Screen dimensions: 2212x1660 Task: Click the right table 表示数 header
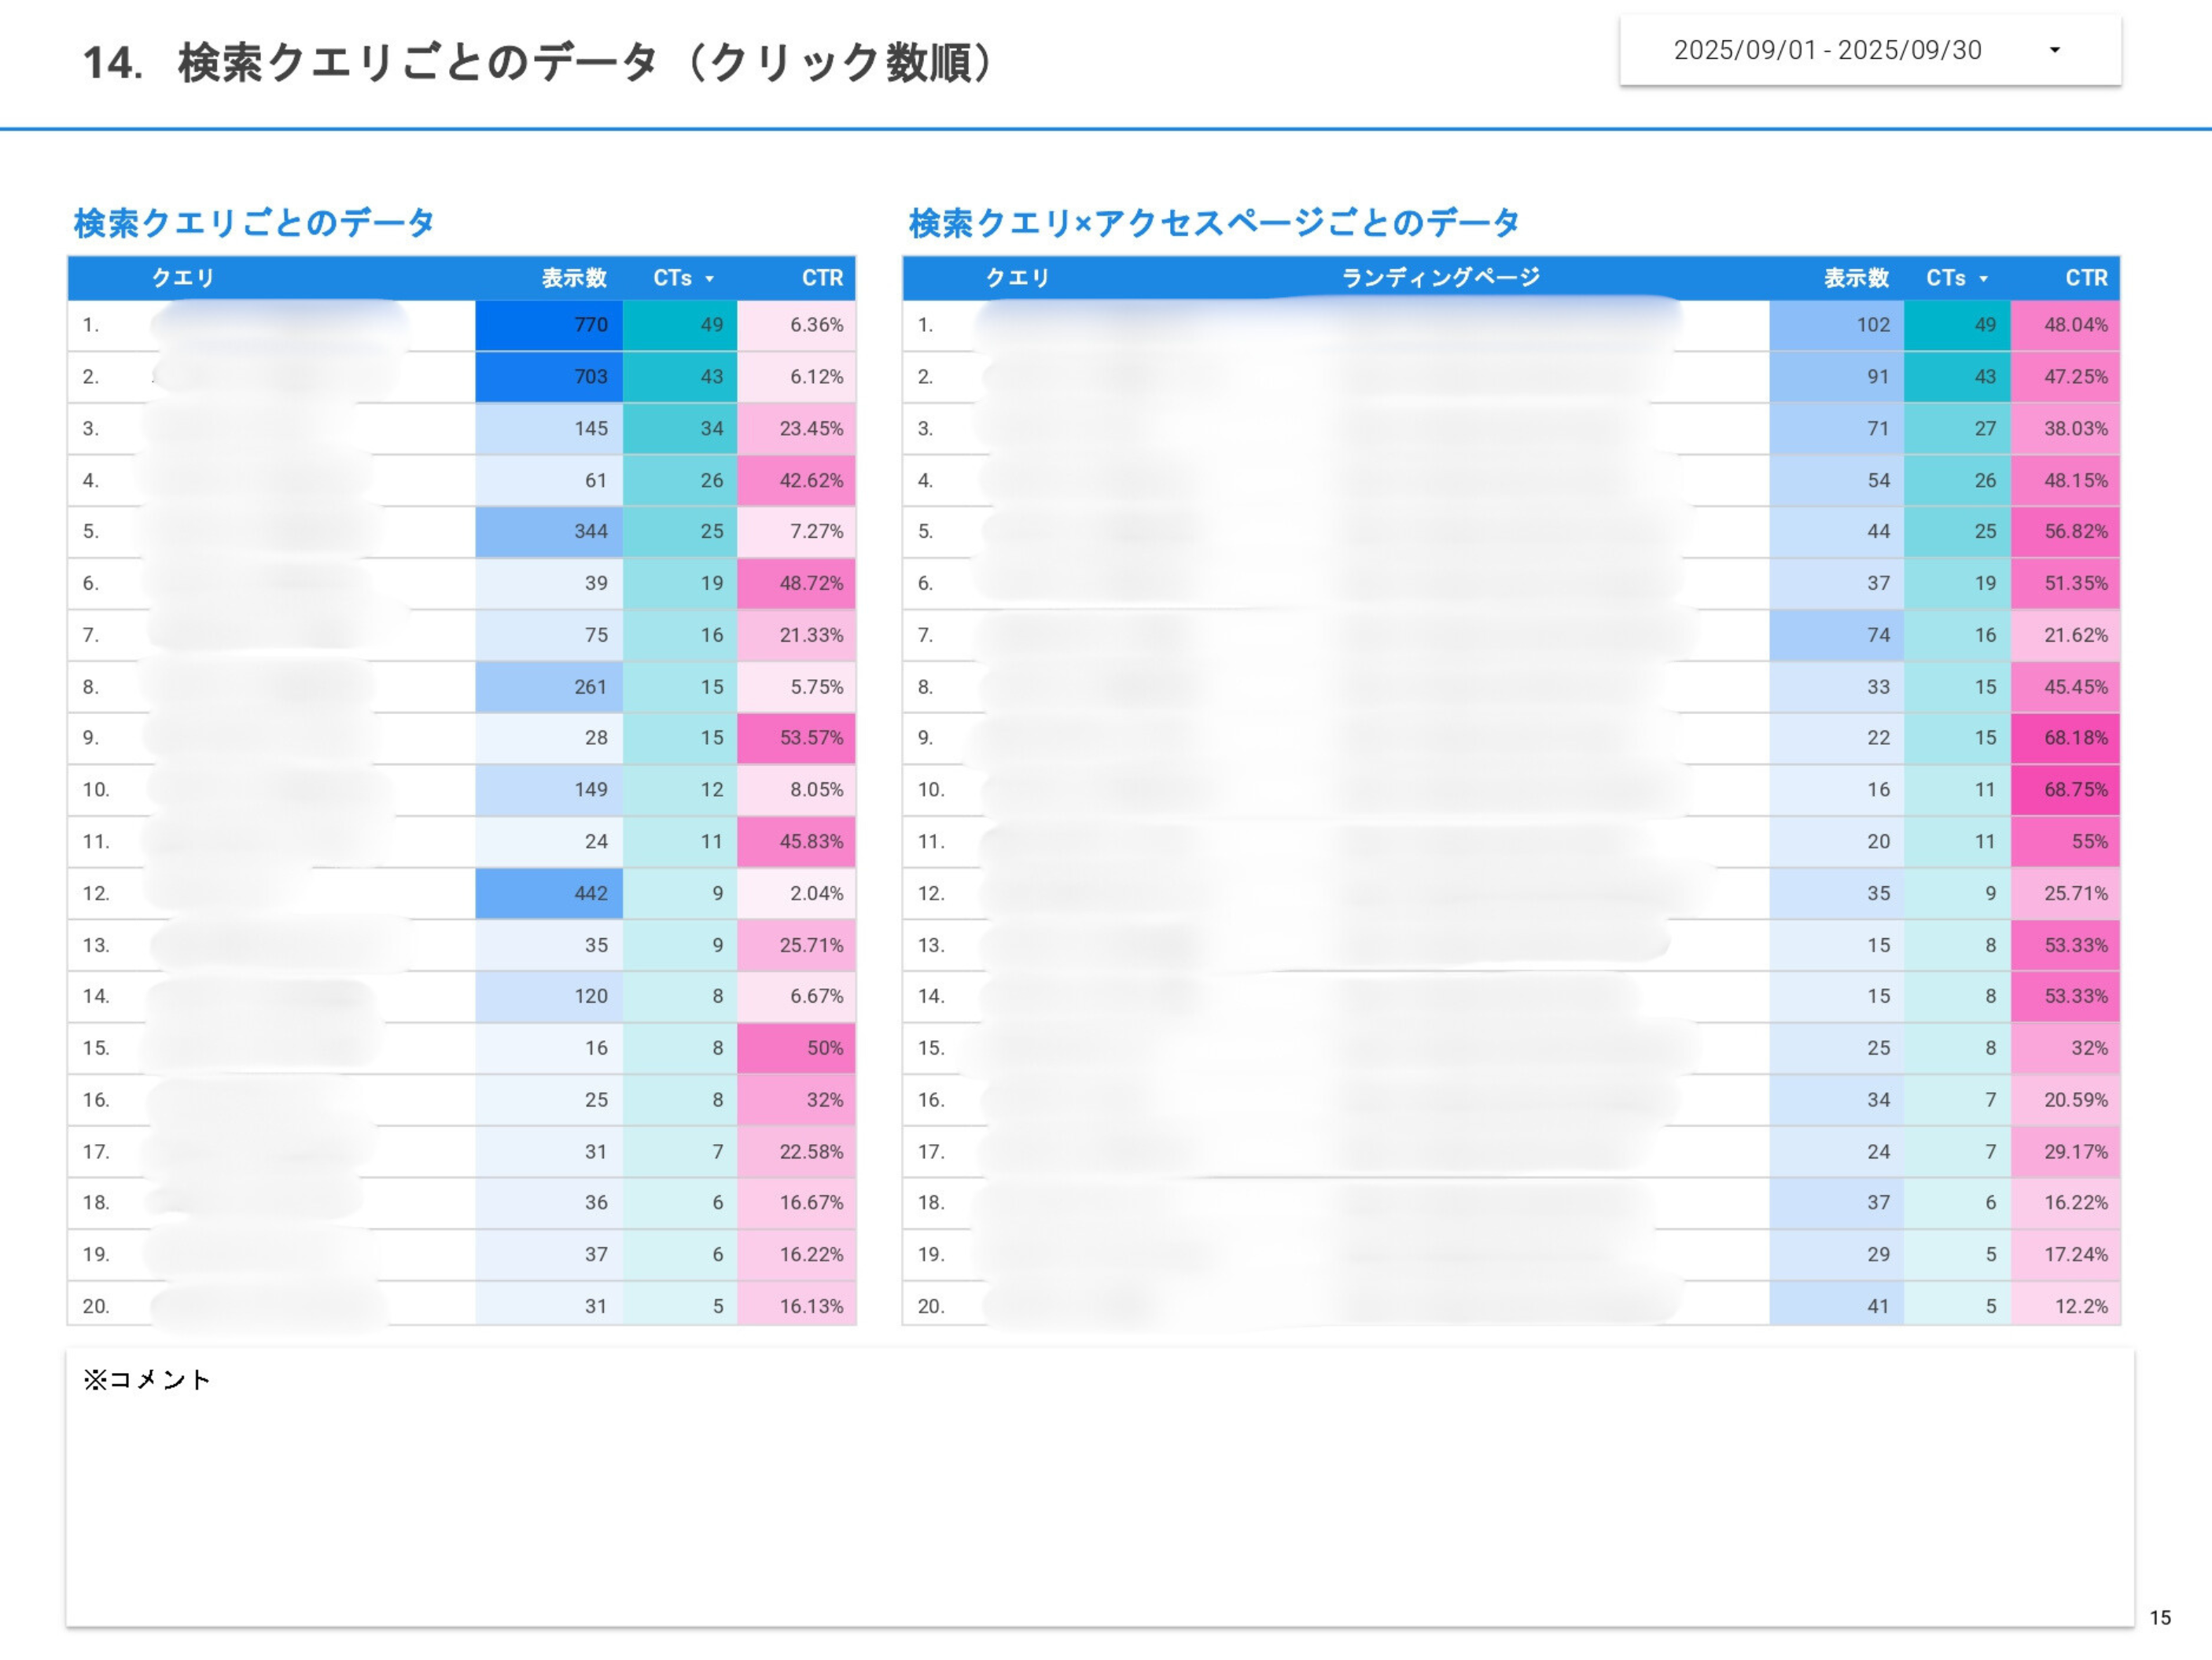(1855, 278)
